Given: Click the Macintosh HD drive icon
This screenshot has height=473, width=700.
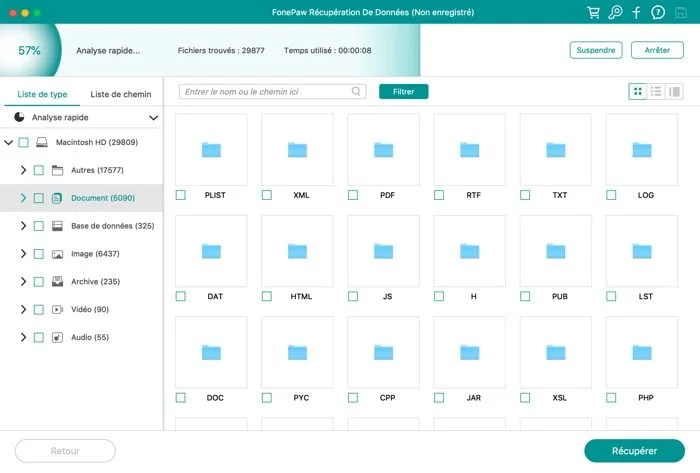Looking at the screenshot, I should [x=42, y=142].
